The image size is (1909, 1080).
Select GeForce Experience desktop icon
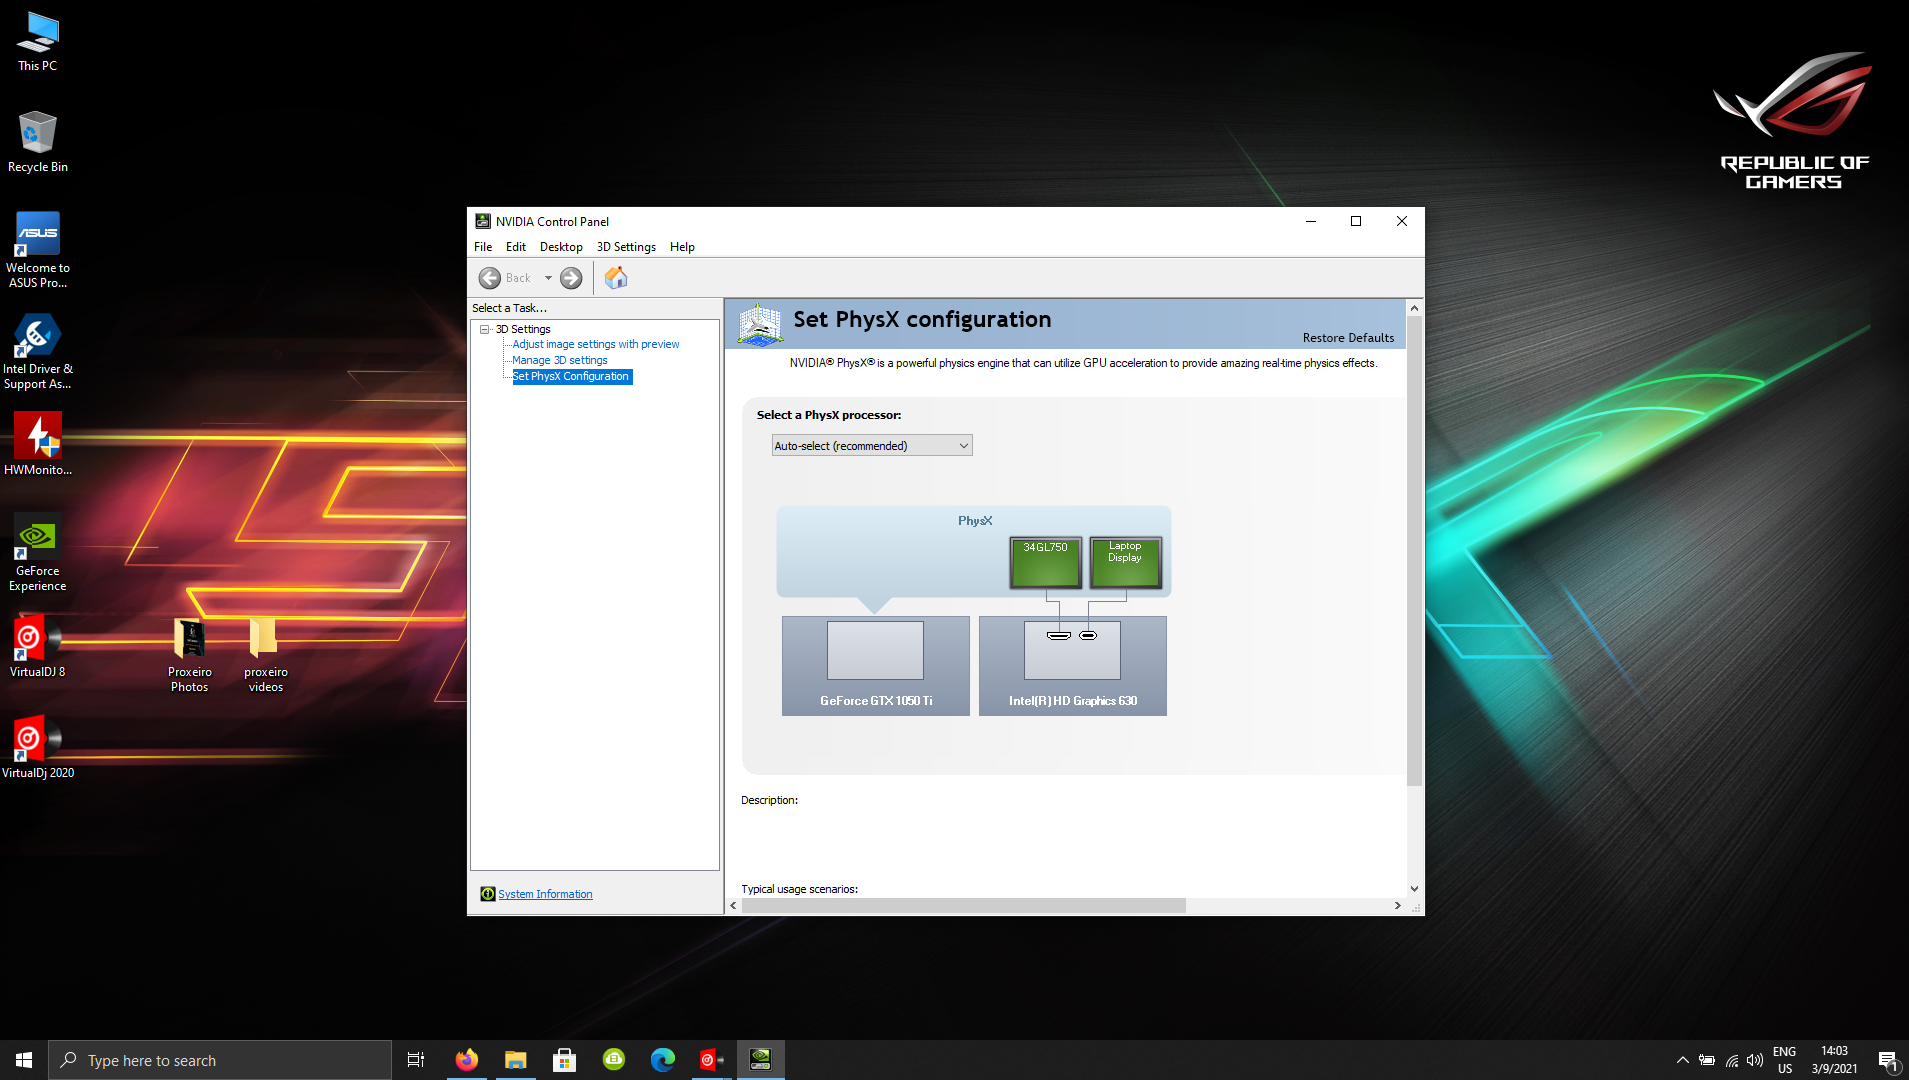(38, 553)
